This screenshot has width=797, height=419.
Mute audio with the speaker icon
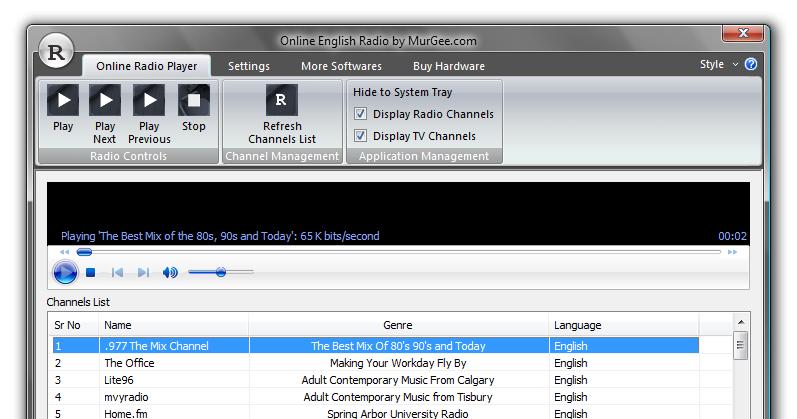pos(170,272)
